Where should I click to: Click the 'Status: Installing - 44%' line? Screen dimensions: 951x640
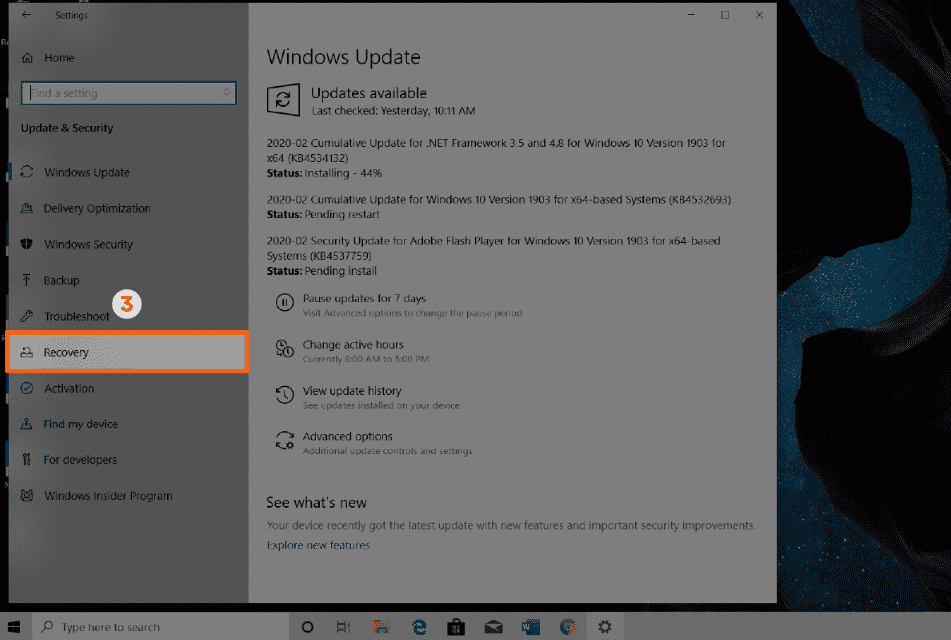[x=324, y=173]
